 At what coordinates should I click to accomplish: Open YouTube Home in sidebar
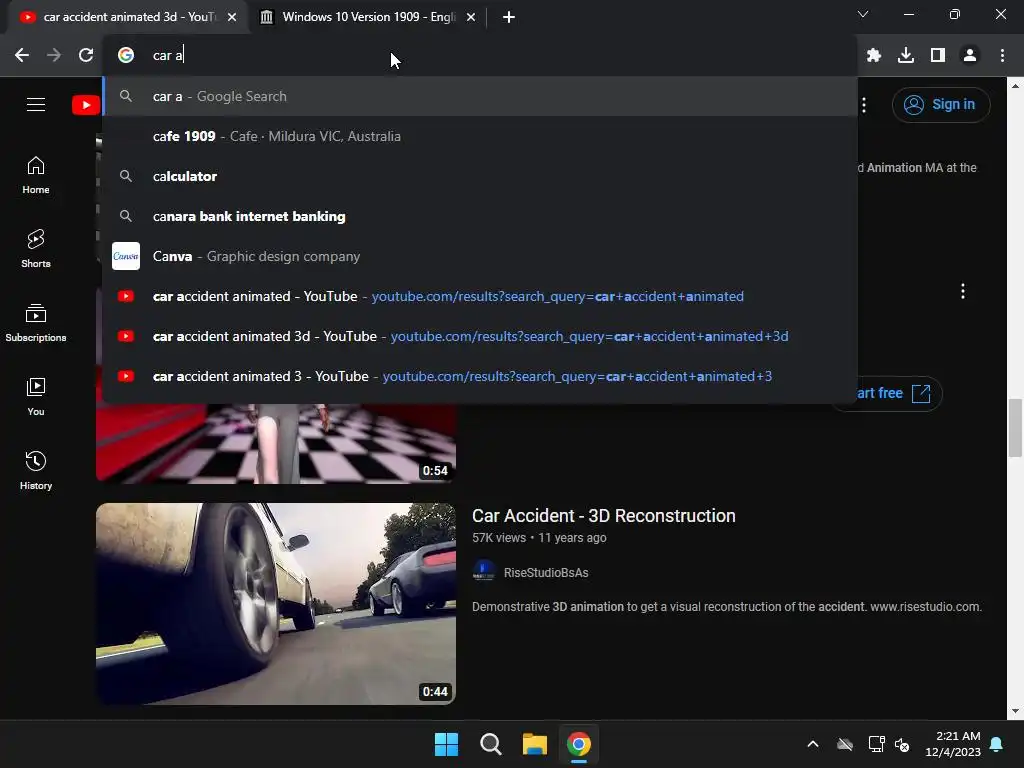click(x=36, y=175)
